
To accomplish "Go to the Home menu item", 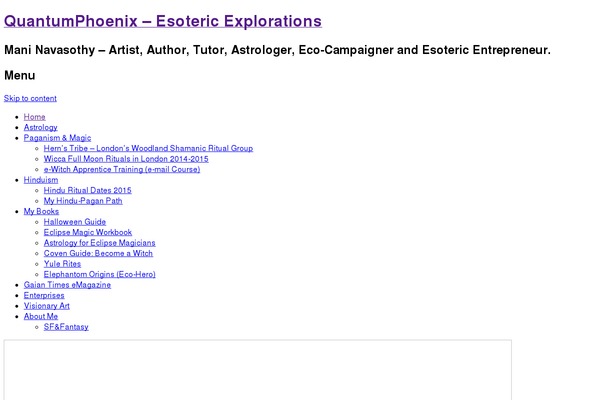I will pos(34,117).
